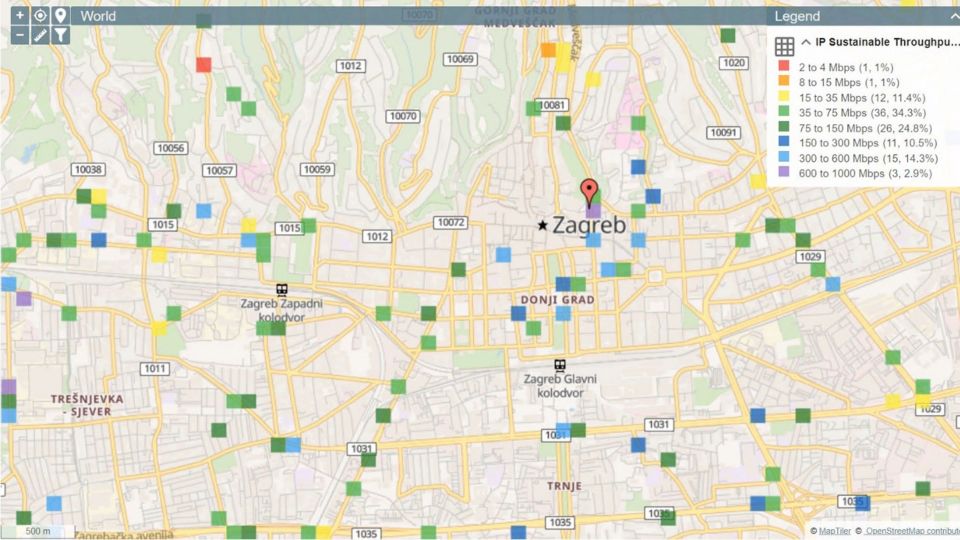Click the 500 m scale bar
This screenshot has width=960, height=540.
coord(38,531)
